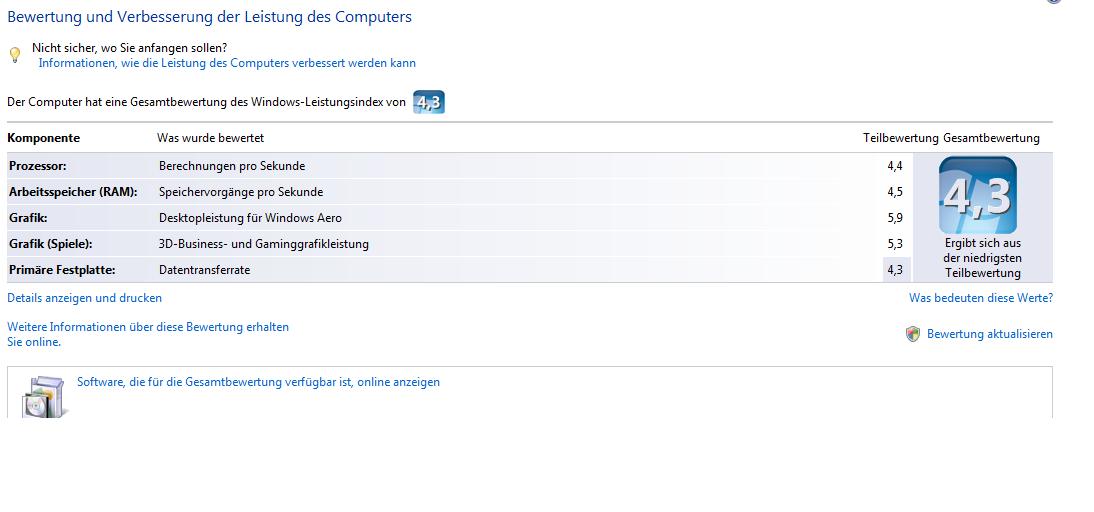Viewport: 1094px width, 512px height.
Task: Click the Was wurde bewertet column header
Action: [210, 138]
